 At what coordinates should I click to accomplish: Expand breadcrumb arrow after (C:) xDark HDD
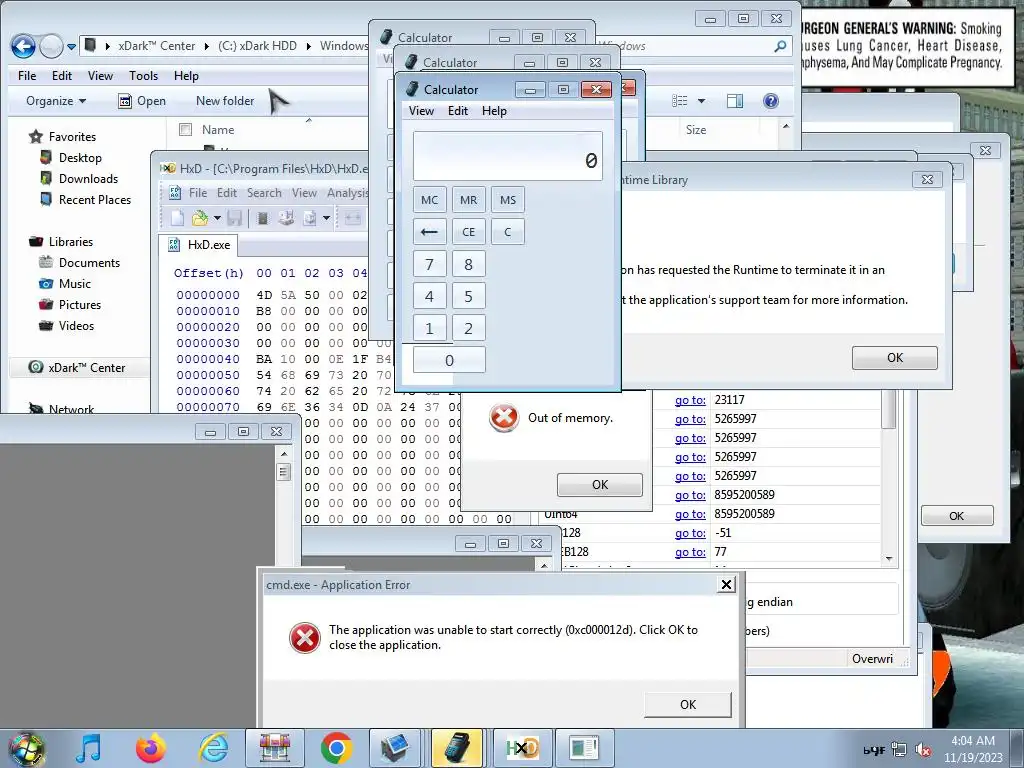pyautogui.click(x=308, y=46)
